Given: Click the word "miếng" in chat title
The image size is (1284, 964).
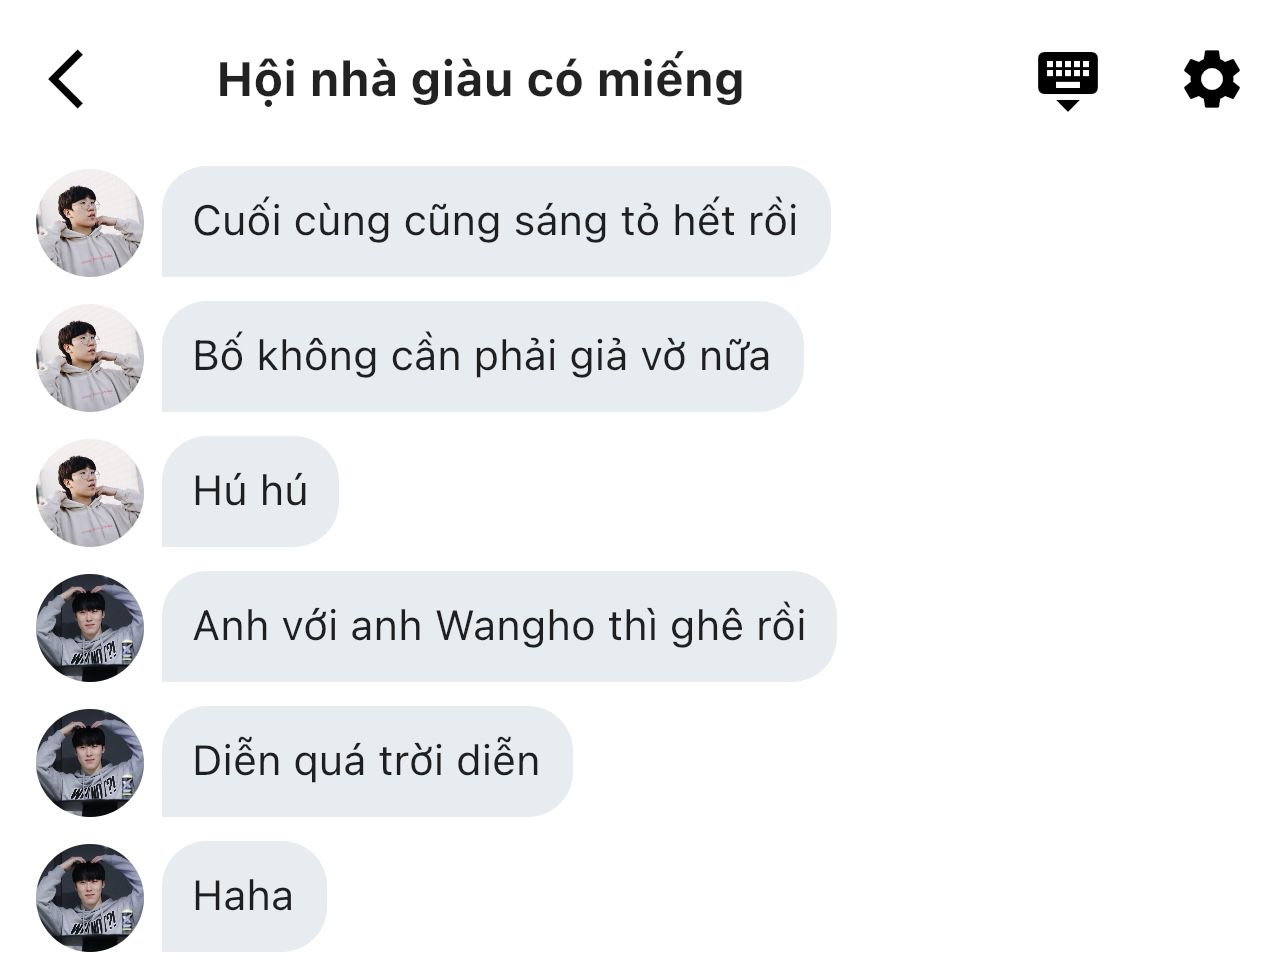Looking at the screenshot, I should (670, 81).
